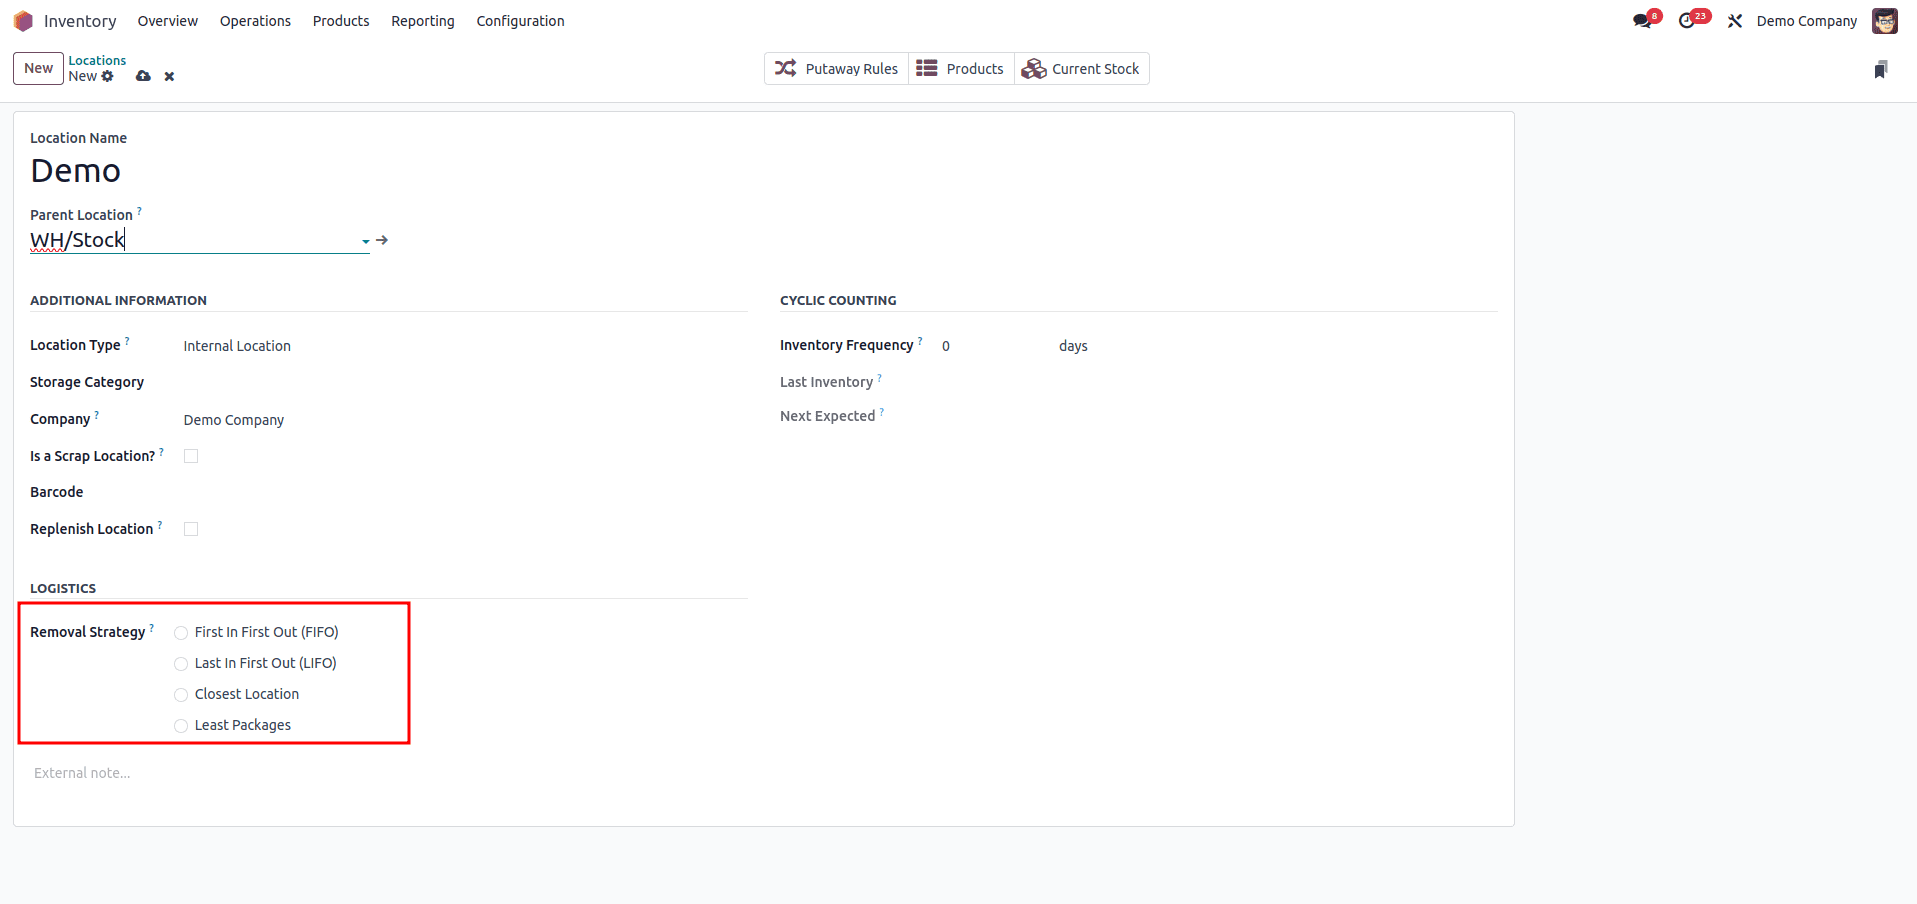Click the Inventory app logo icon
1917x904 pixels.
click(23, 21)
